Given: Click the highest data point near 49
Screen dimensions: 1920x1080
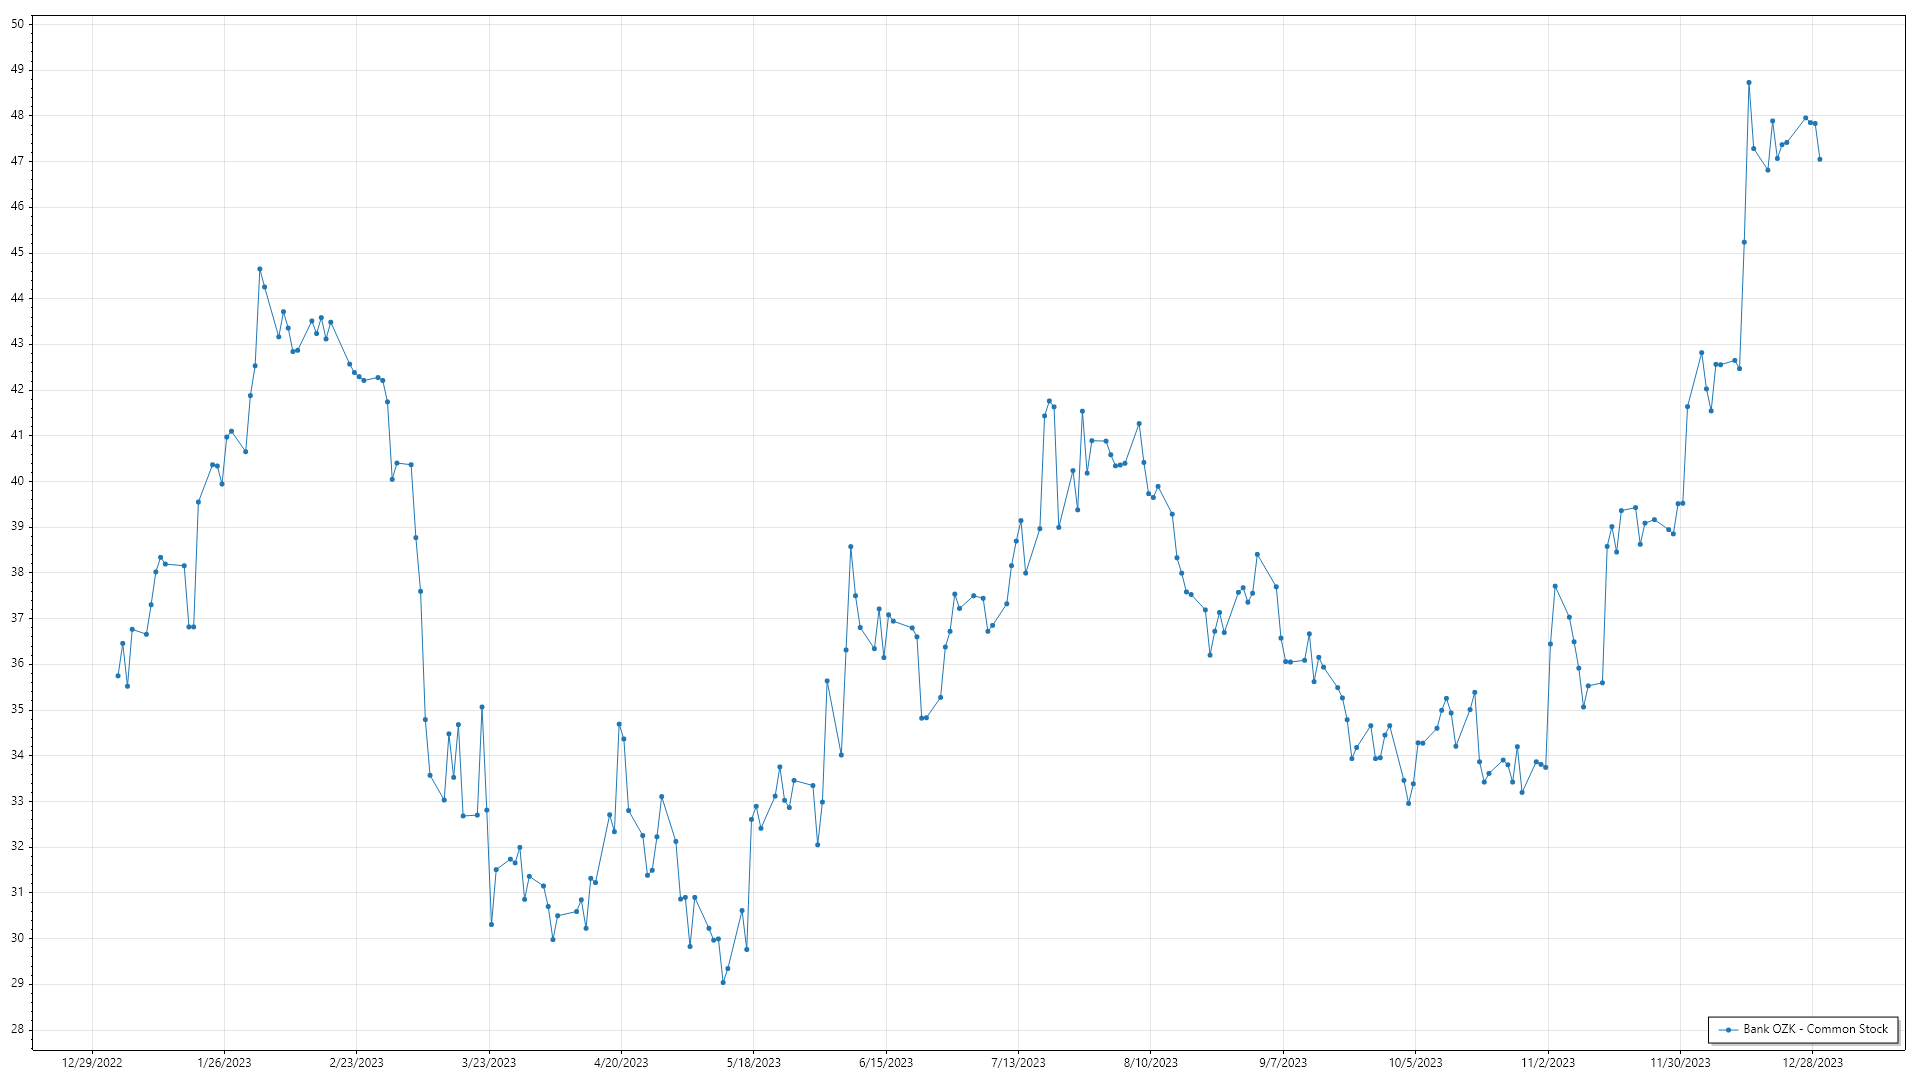Looking at the screenshot, I should [1749, 83].
